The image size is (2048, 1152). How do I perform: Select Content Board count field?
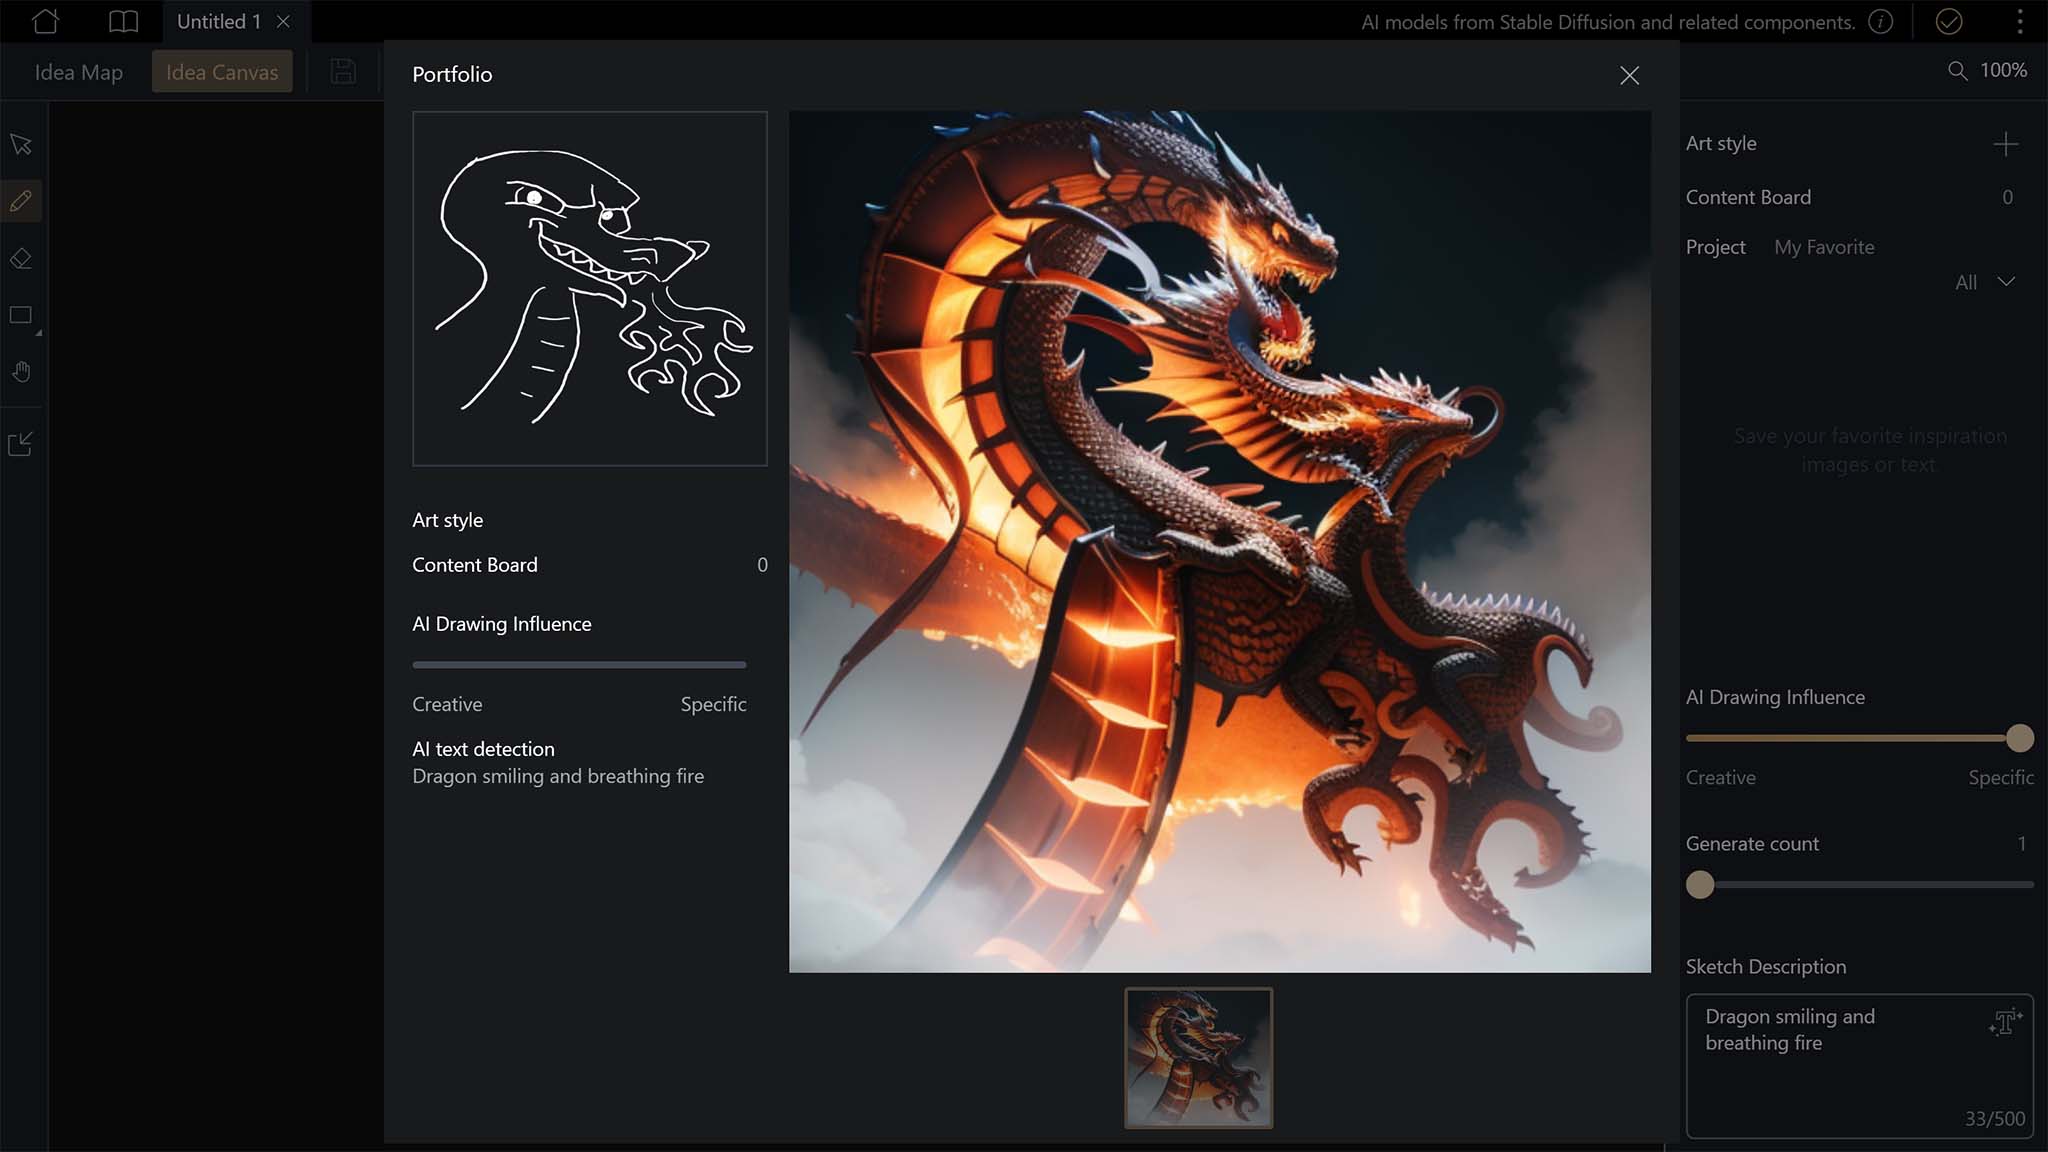760,564
